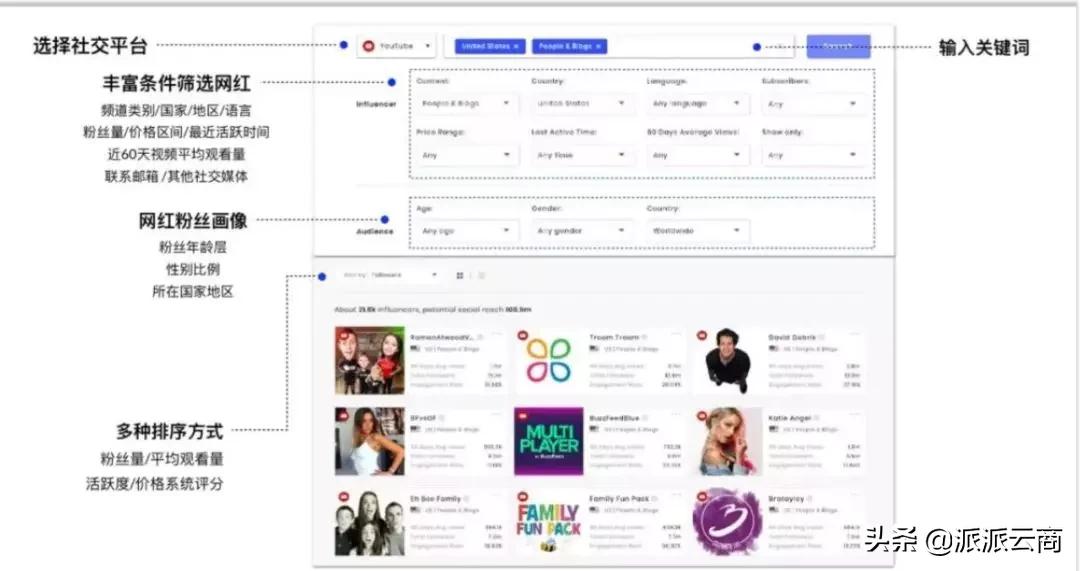Screen dimensions: 1080x571
Task: Click the YouTube badge on Eh Bee Family card
Action: tap(344, 497)
